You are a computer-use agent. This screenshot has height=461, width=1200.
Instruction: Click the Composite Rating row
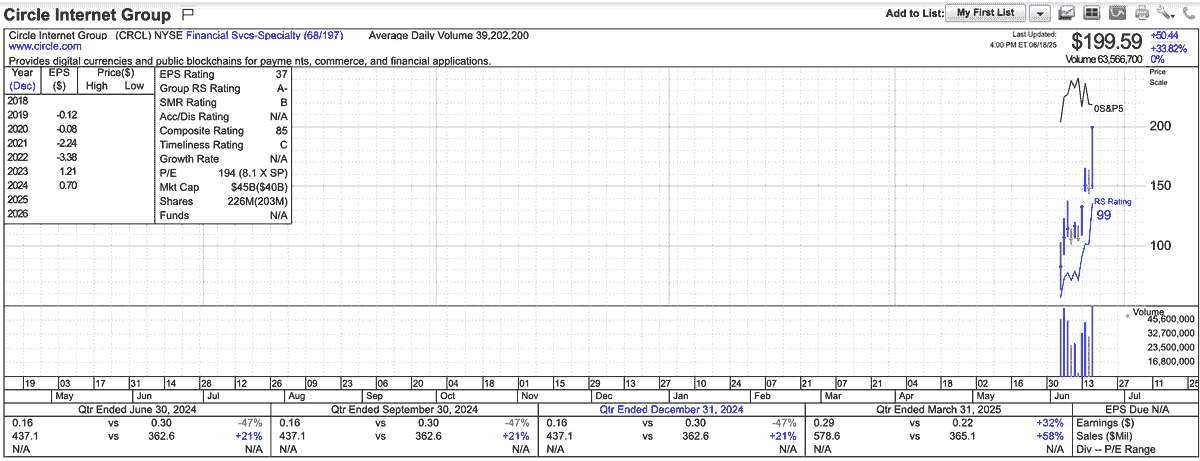pyautogui.click(x=223, y=130)
